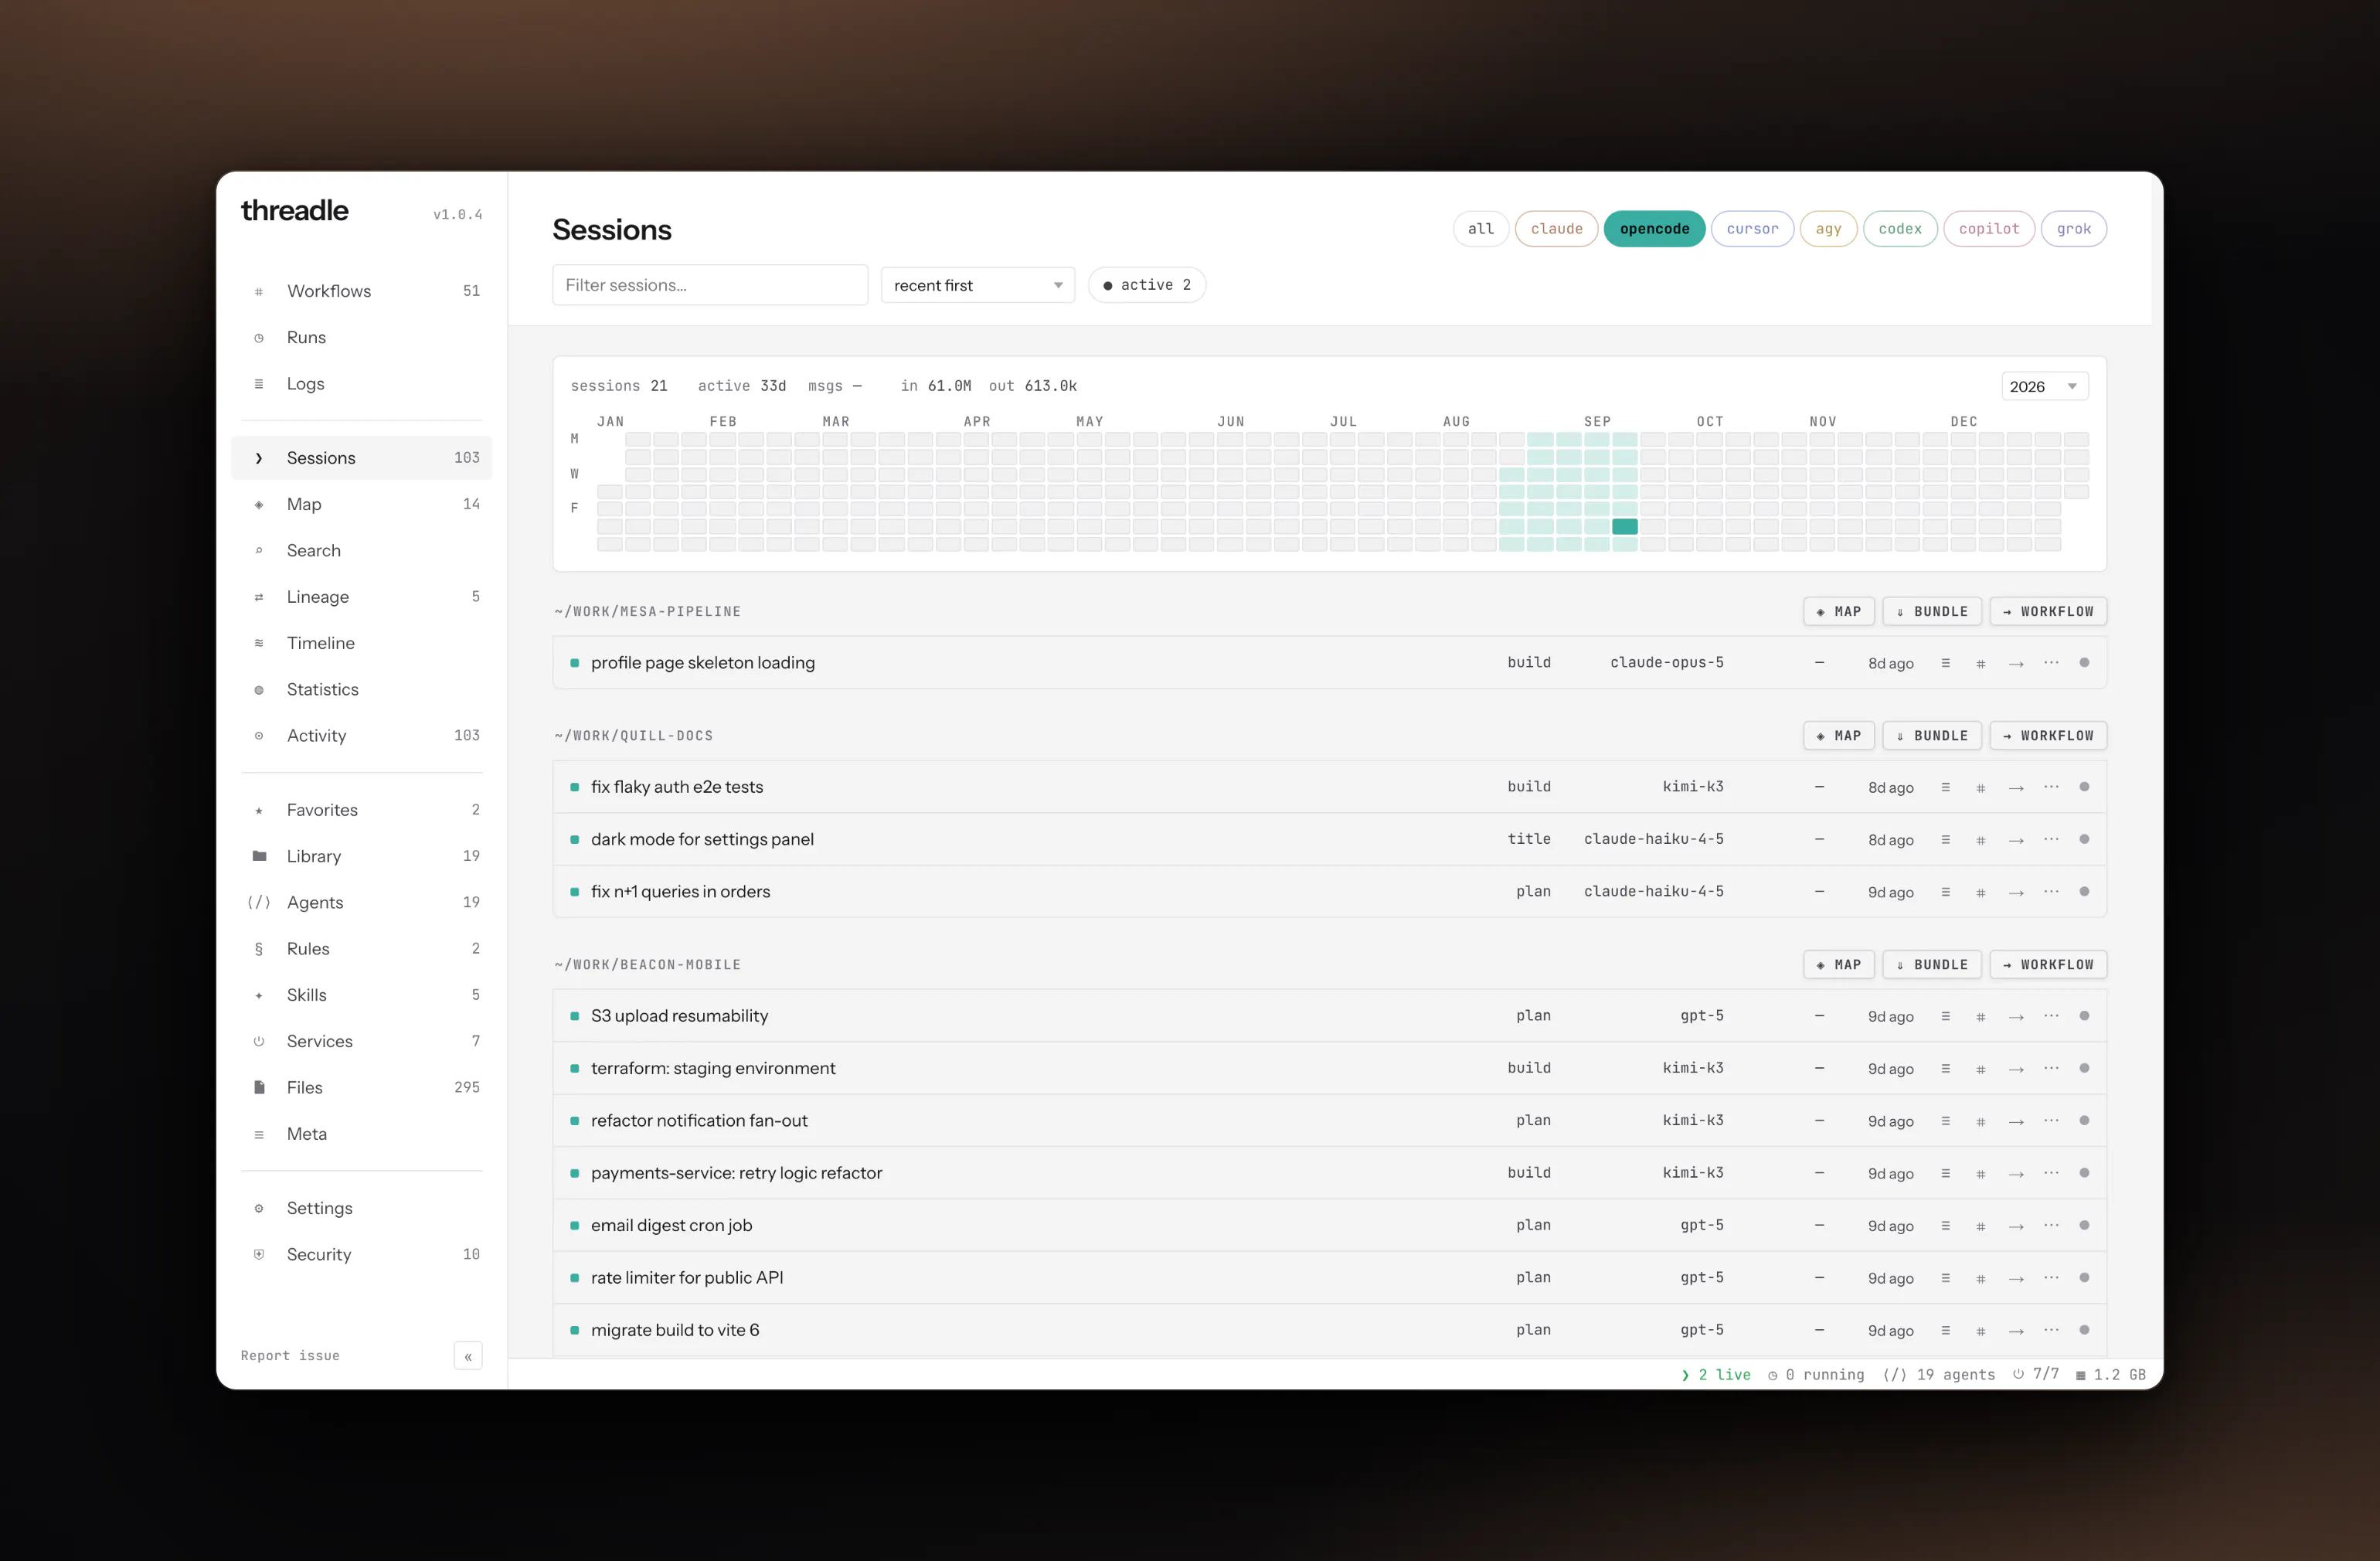This screenshot has height=1561, width=2380.
Task: Click WORKFLOW button for ~/WORK/QUILL-DOCS
Action: point(2048,736)
